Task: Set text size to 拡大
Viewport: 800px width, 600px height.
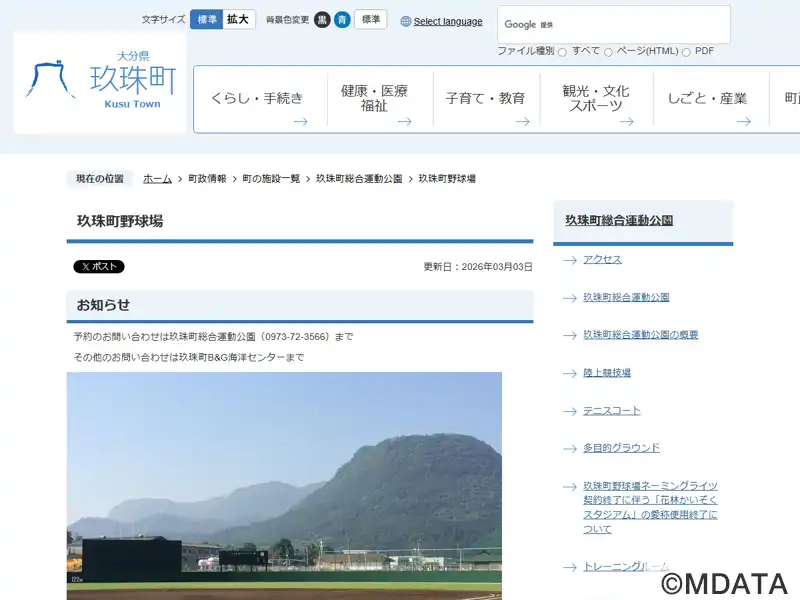Action: point(238,19)
